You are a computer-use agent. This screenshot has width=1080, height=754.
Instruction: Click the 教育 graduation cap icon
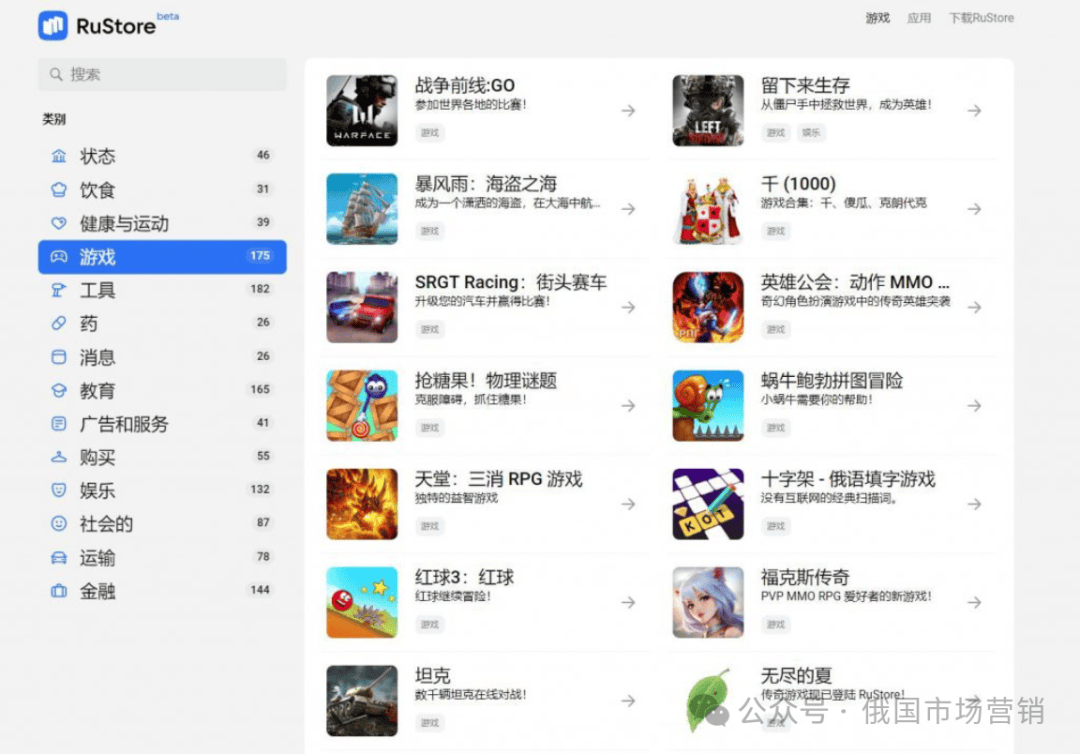coord(59,390)
